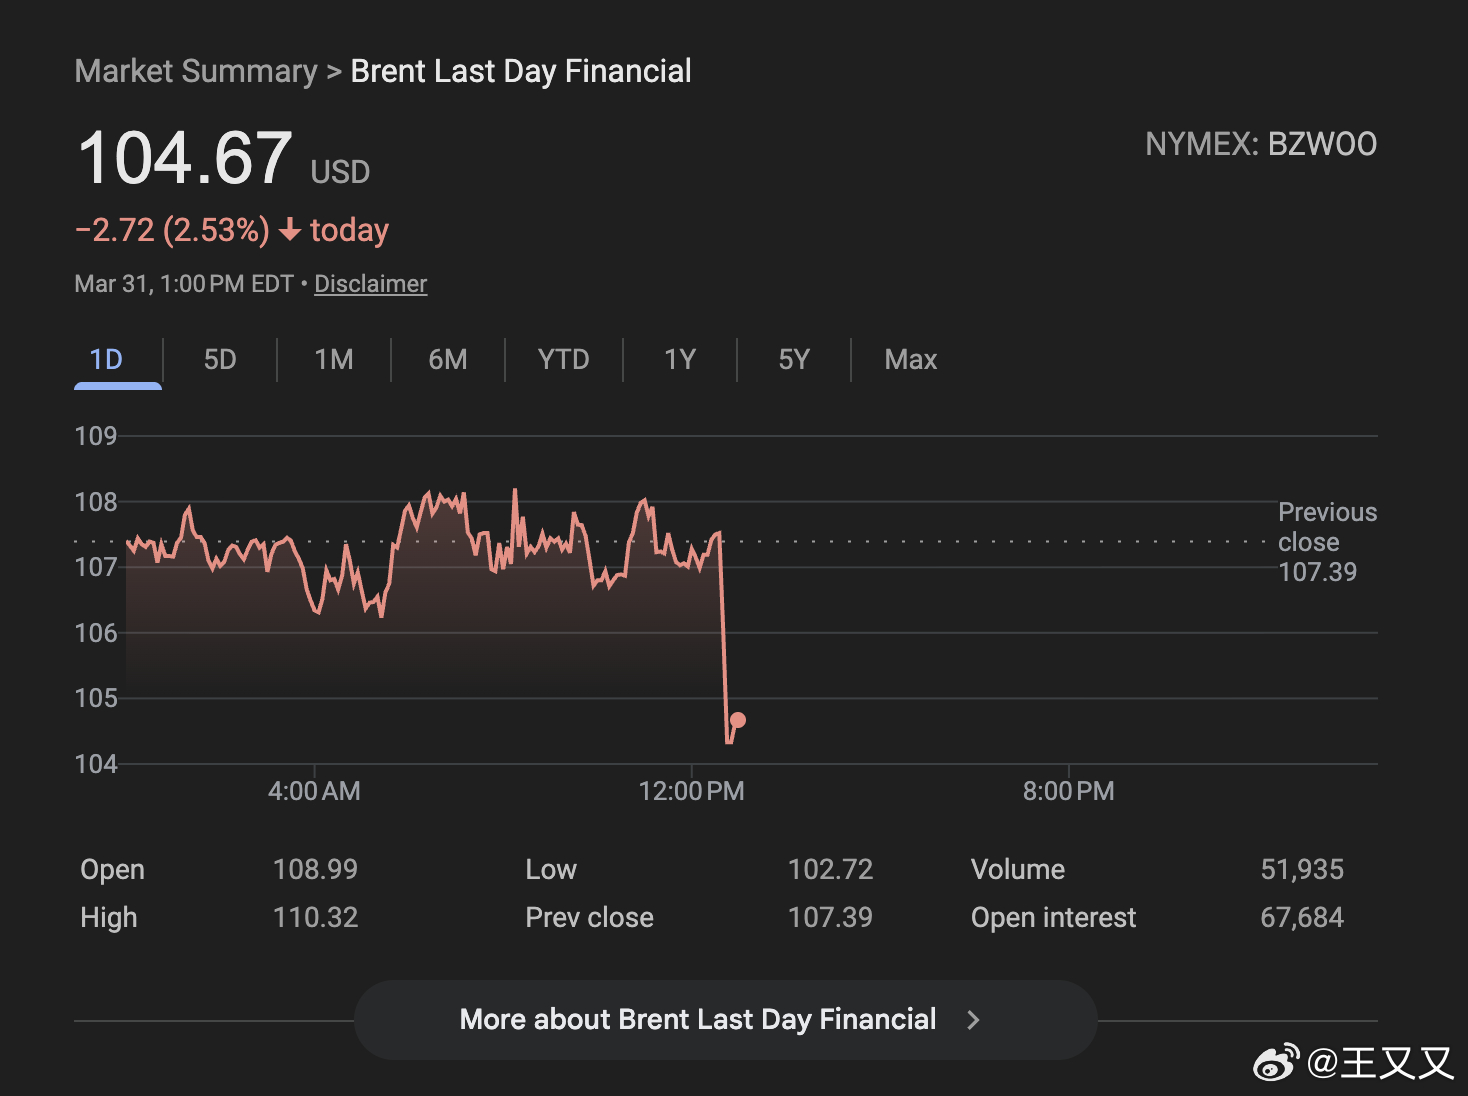The image size is (1468, 1096).
Task: Switch to the 5D chart tab
Action: (220, 360)
